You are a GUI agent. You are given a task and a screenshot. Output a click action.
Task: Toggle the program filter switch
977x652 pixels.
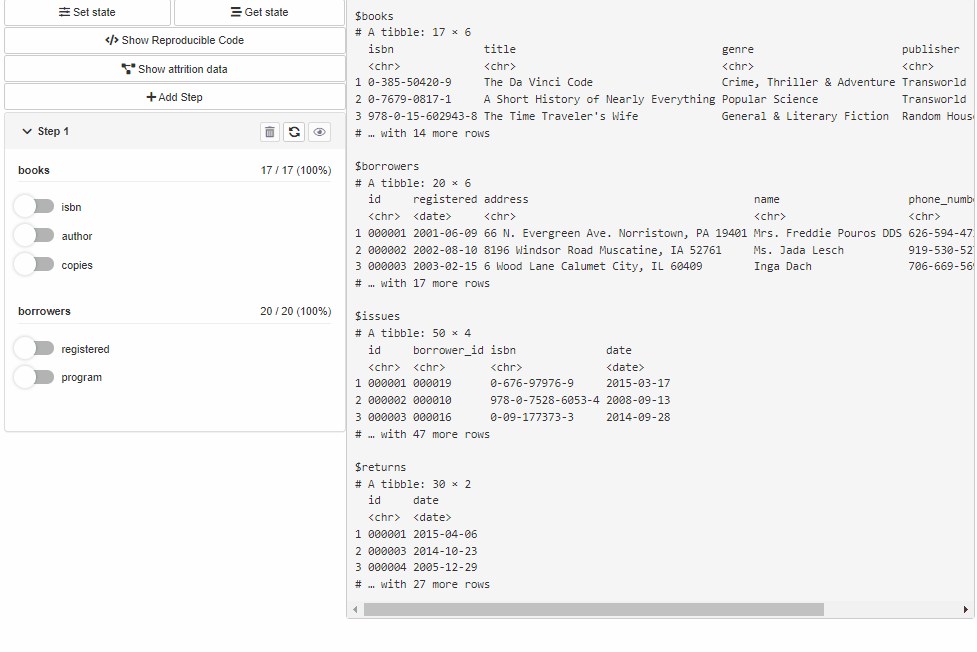coord(34,377)
